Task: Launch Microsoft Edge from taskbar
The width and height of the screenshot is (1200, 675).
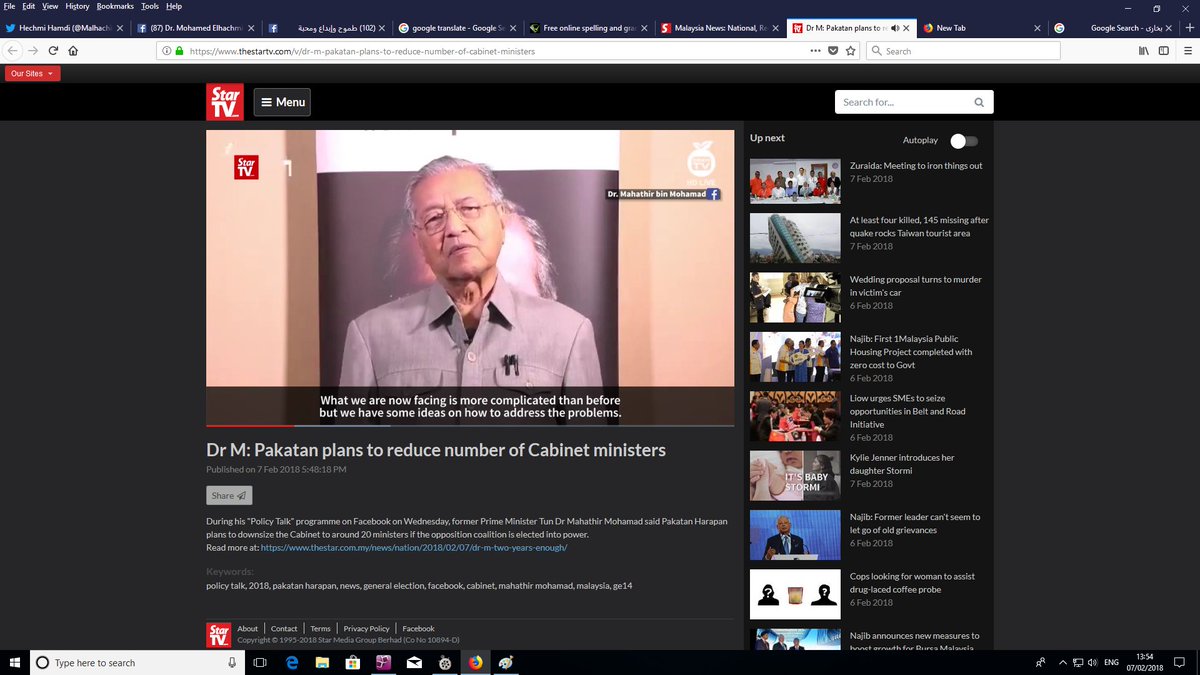Action: (293, 662)
